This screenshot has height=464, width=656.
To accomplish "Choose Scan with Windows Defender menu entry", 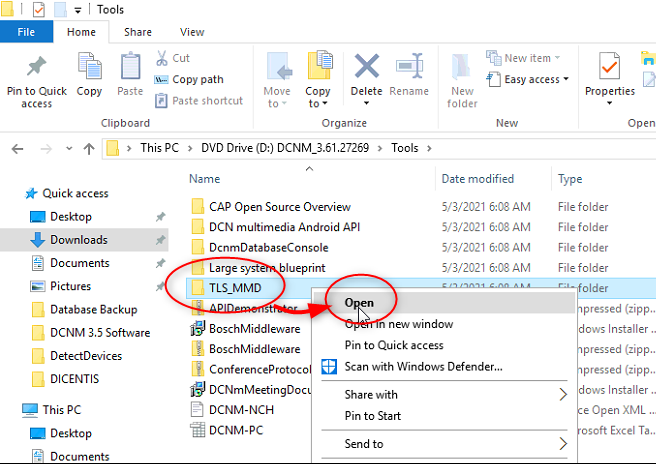I will 422,366.
